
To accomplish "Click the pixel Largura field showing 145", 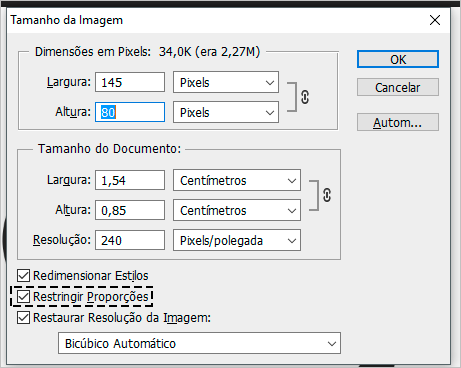I will [130, 82].
